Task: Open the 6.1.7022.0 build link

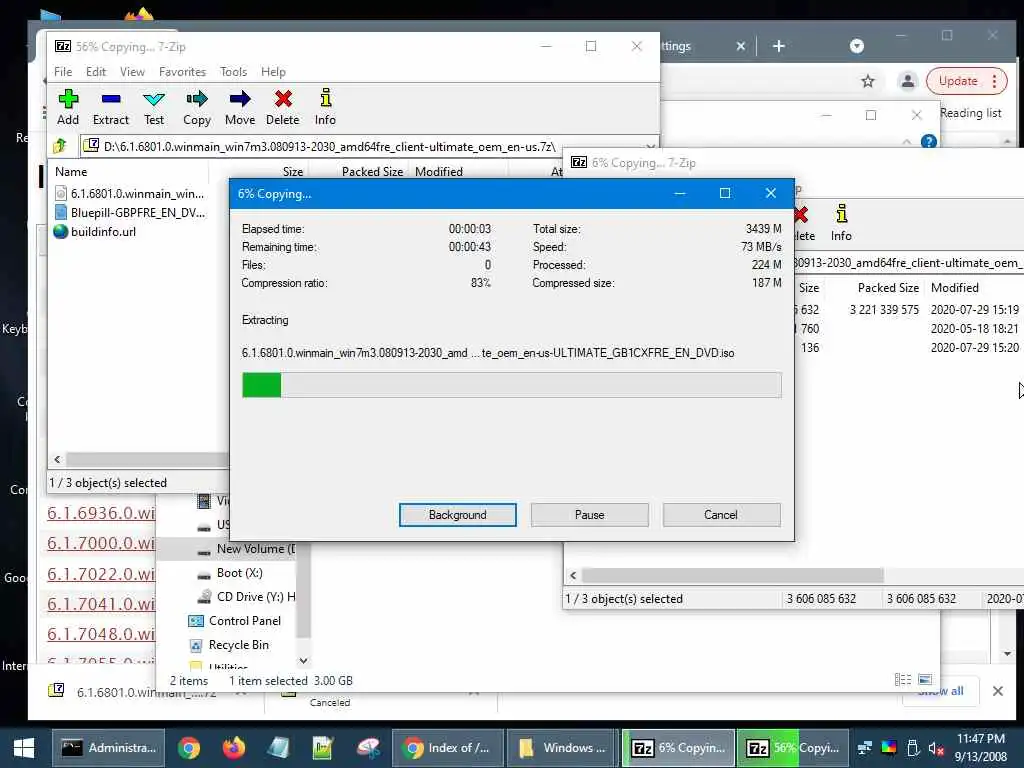Action: [x=101, y=573]
